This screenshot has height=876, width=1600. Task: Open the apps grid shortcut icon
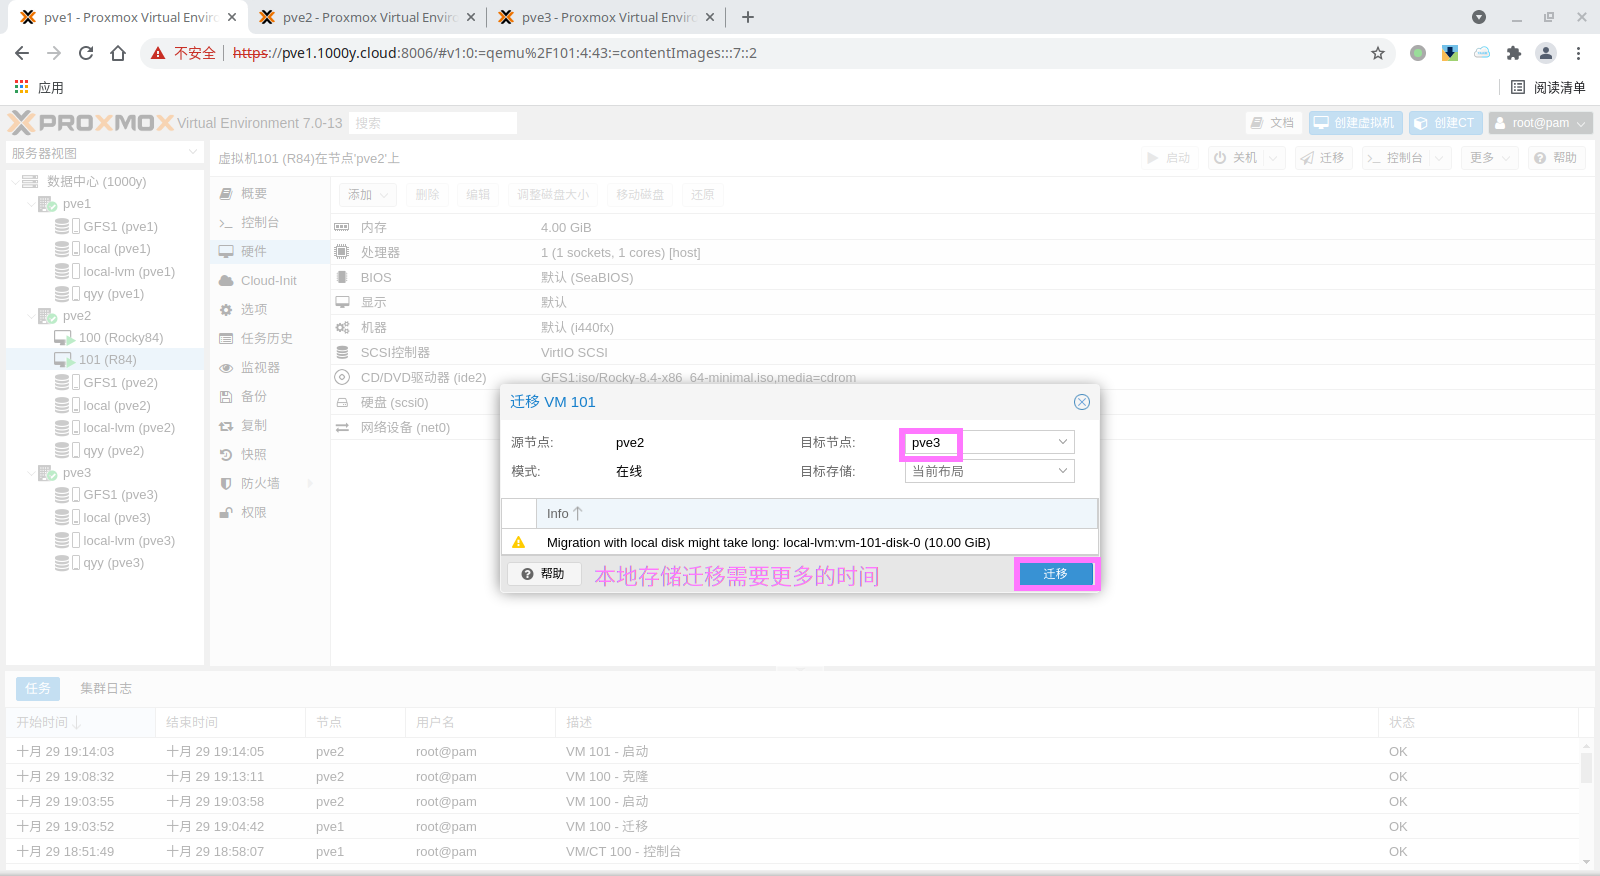pos(22,88)
